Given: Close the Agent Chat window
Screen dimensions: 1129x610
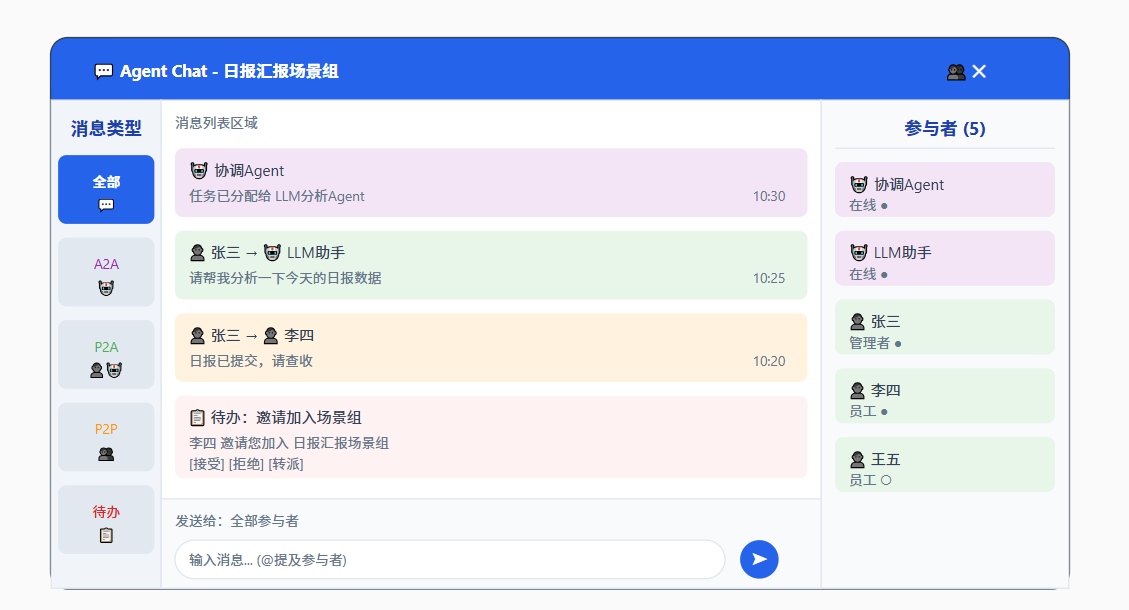Looking at the screenshot, I should [979, 71].
